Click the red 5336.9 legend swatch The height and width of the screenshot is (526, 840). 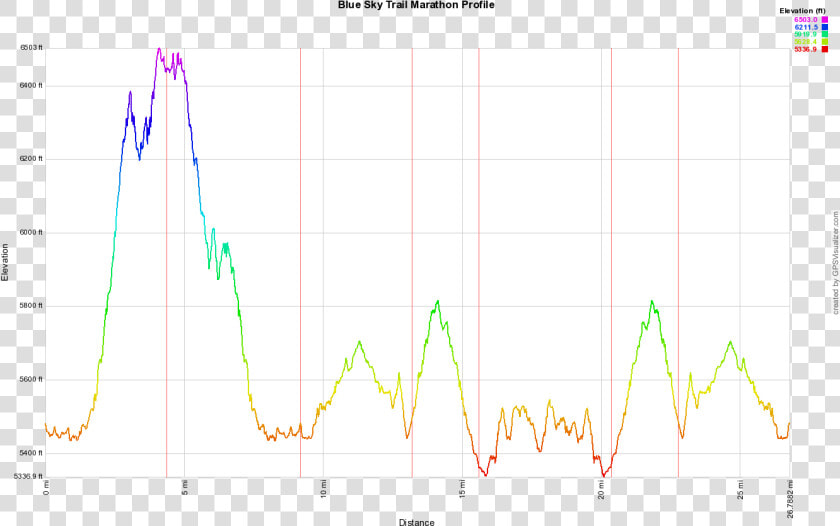[824, 49]
